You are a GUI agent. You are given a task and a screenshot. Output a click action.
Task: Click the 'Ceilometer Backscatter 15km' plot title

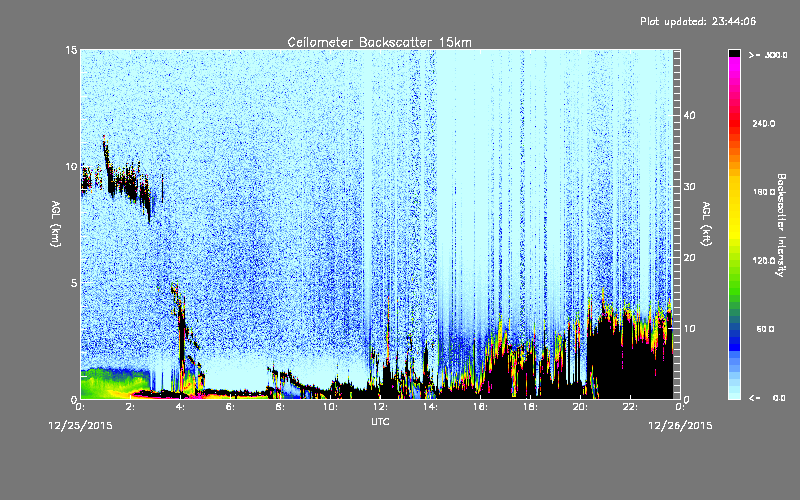379,42
